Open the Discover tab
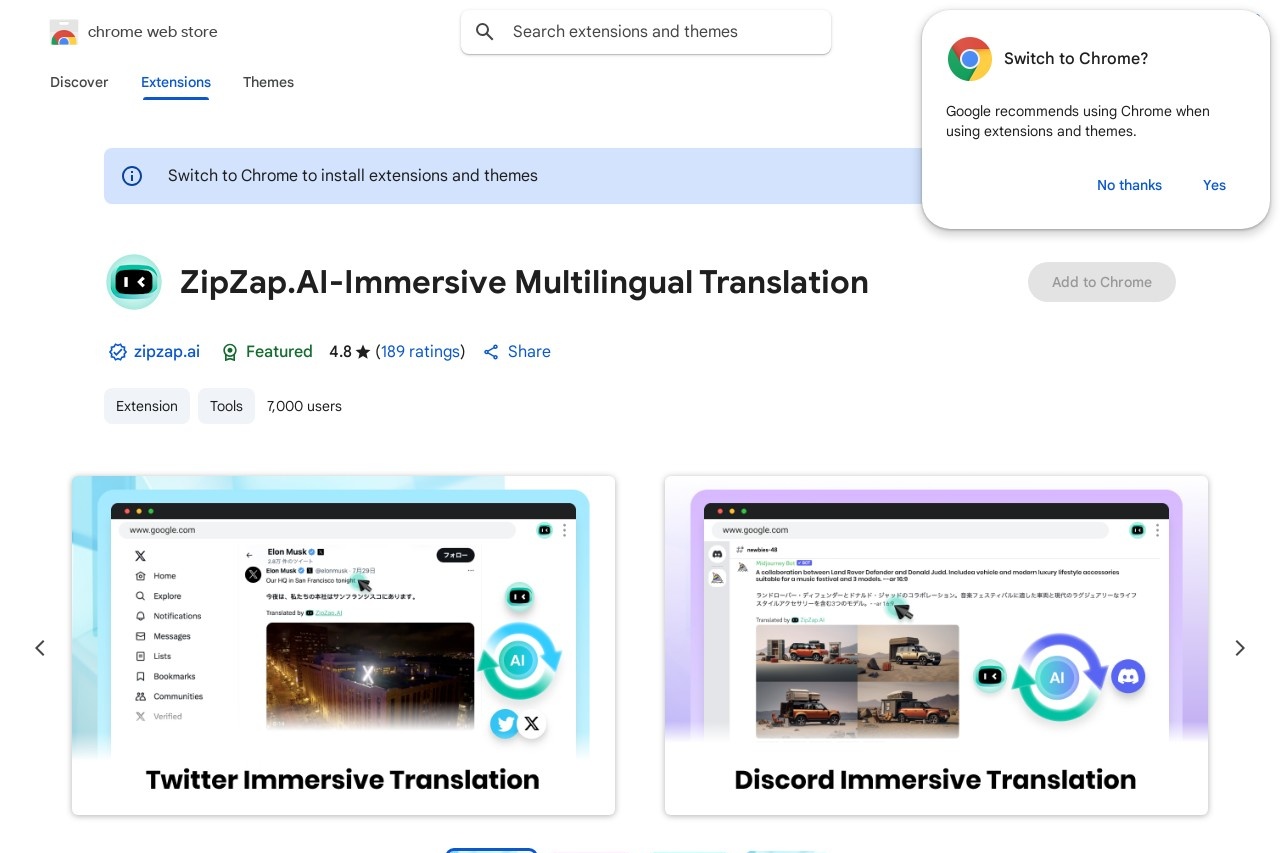The width and height of the screenshot is (1280, 853). (79, 82)
